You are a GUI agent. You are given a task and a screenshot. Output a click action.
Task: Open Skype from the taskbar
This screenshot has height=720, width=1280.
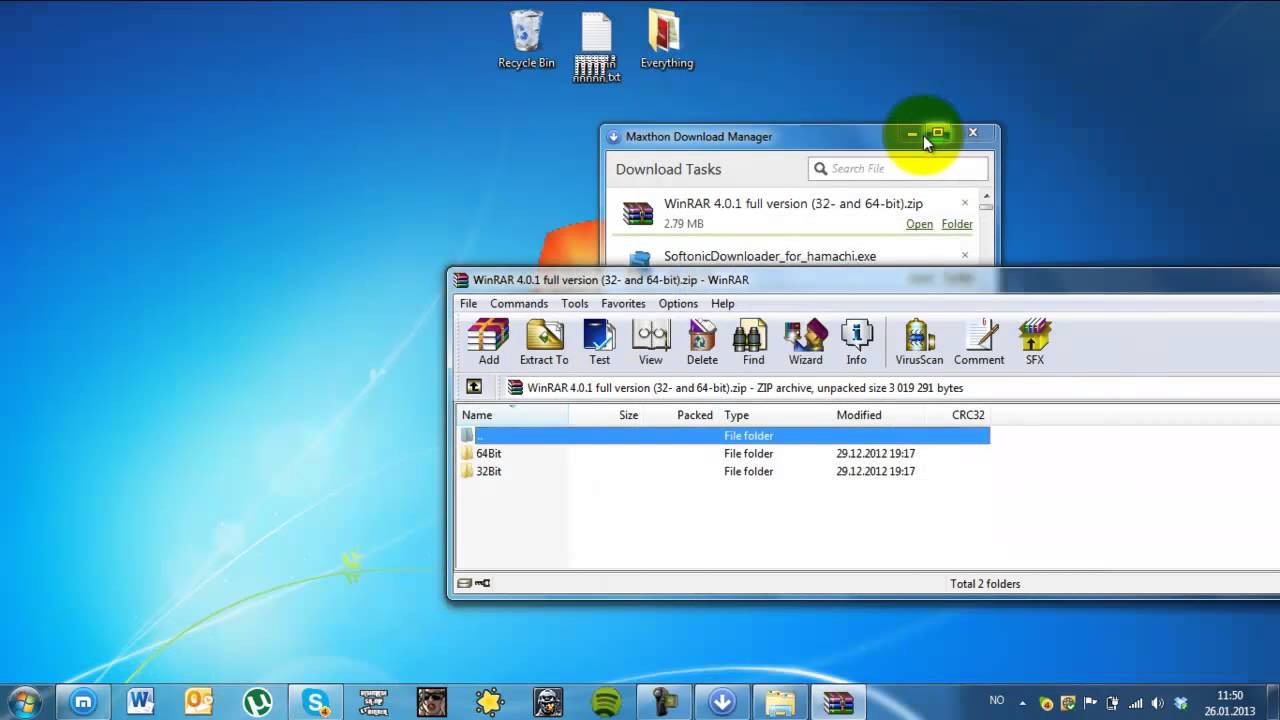tap(315, 702)
